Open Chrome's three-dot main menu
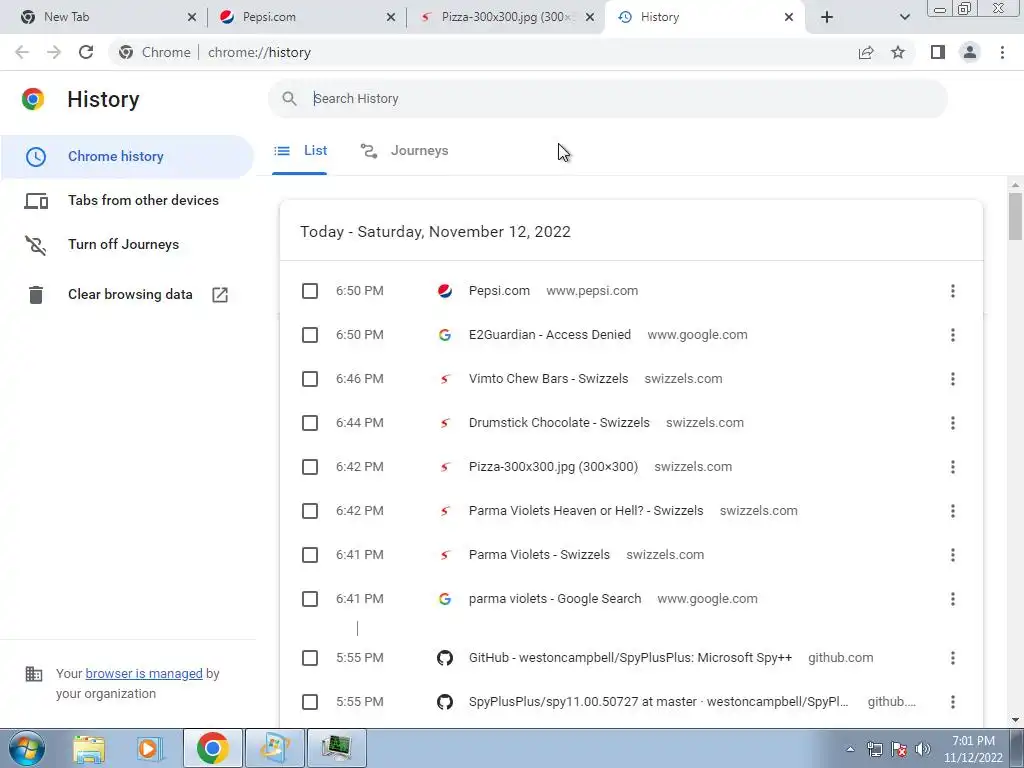Screen dimensions: 1024x768 1002,52
